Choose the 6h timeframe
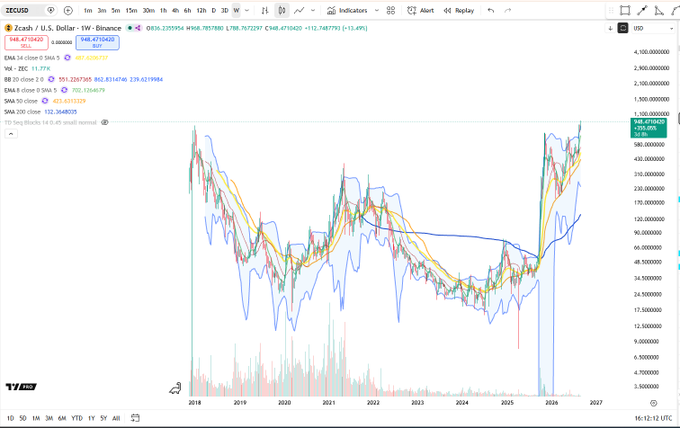 click(187, 10)
